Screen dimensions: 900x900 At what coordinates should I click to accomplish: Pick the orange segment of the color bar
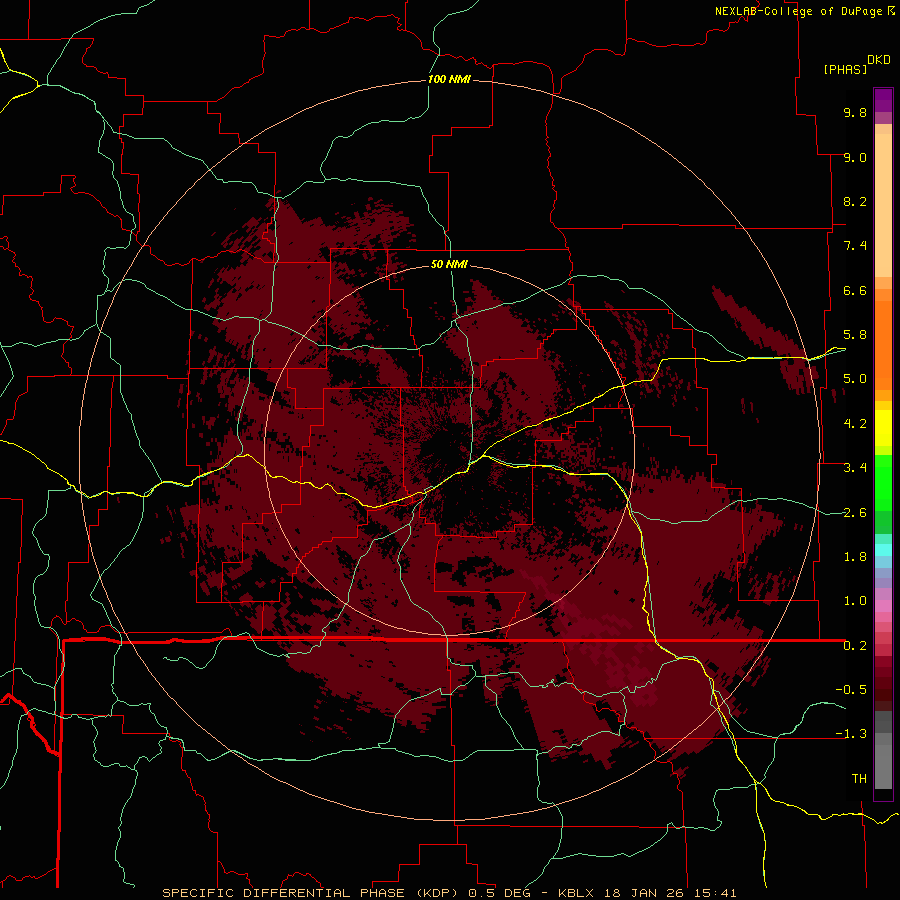[883, 344]
